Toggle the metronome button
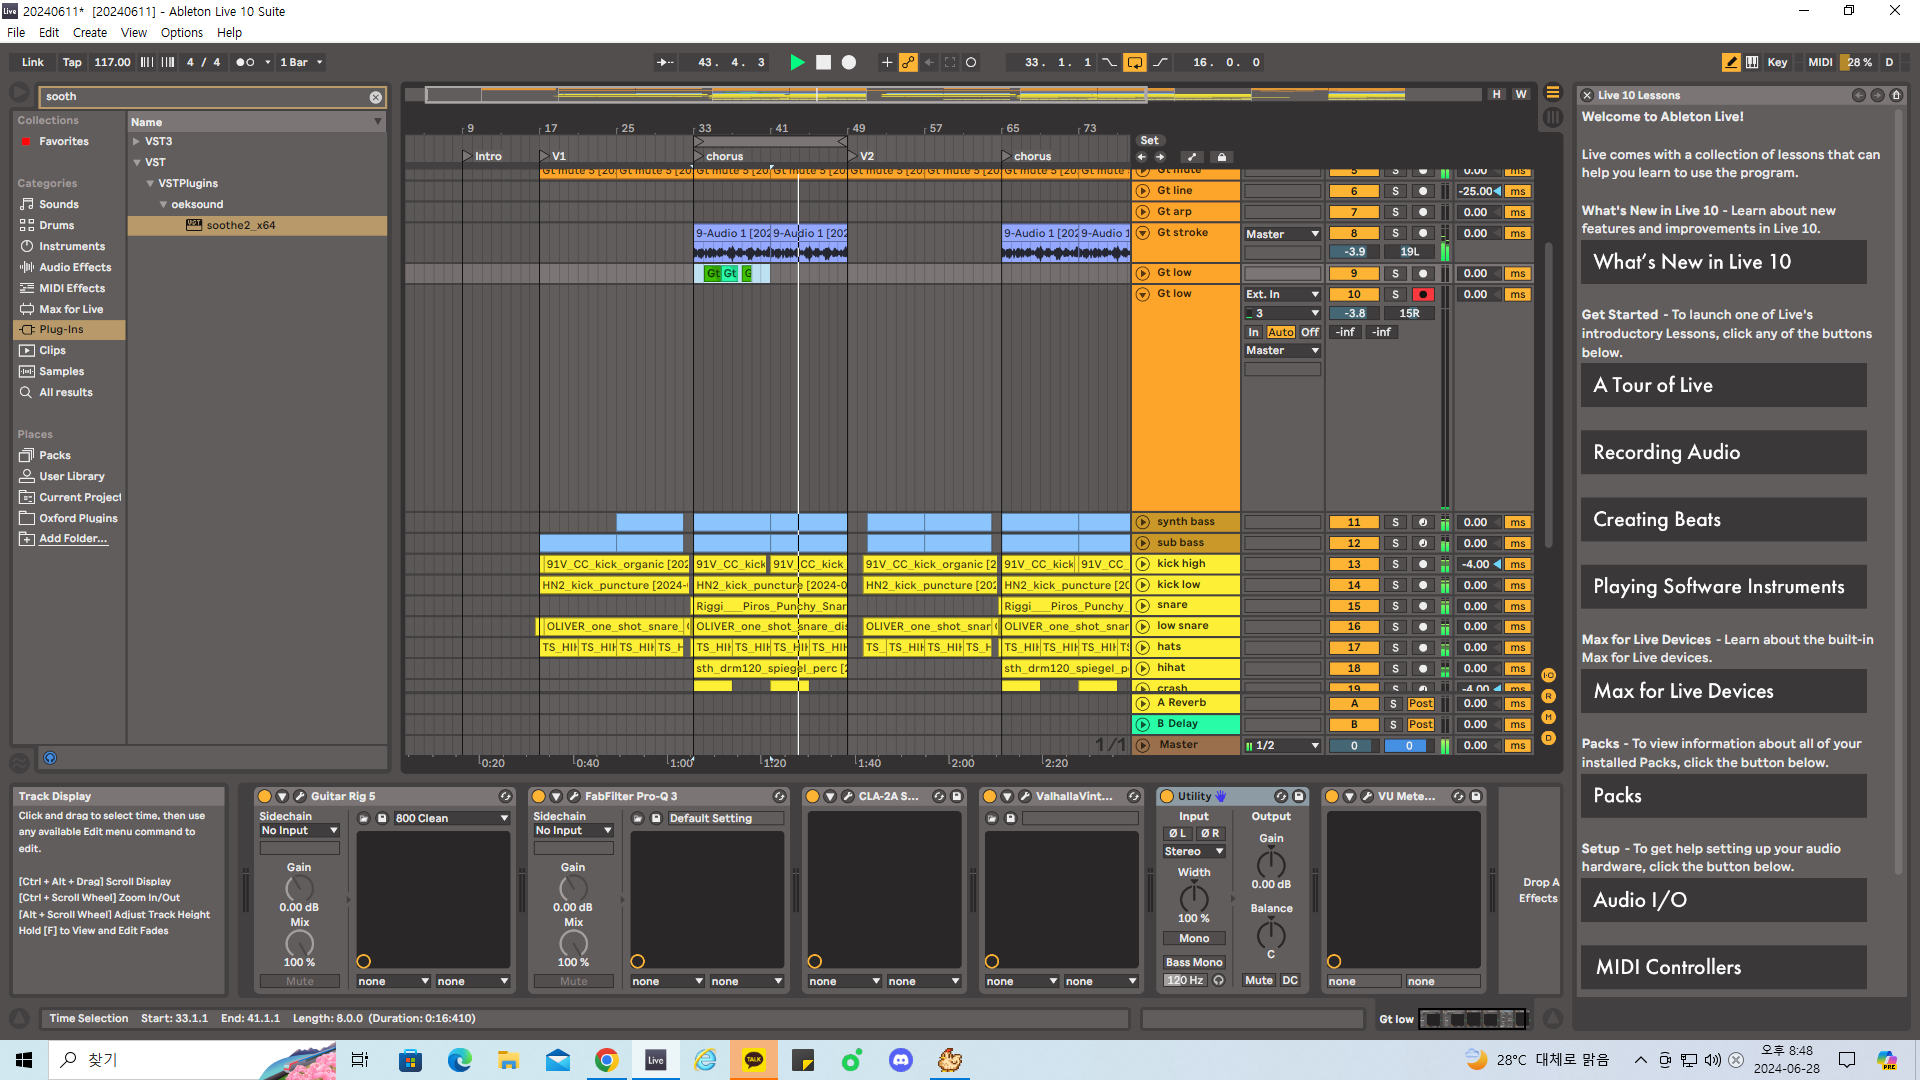 coord(245,62)
